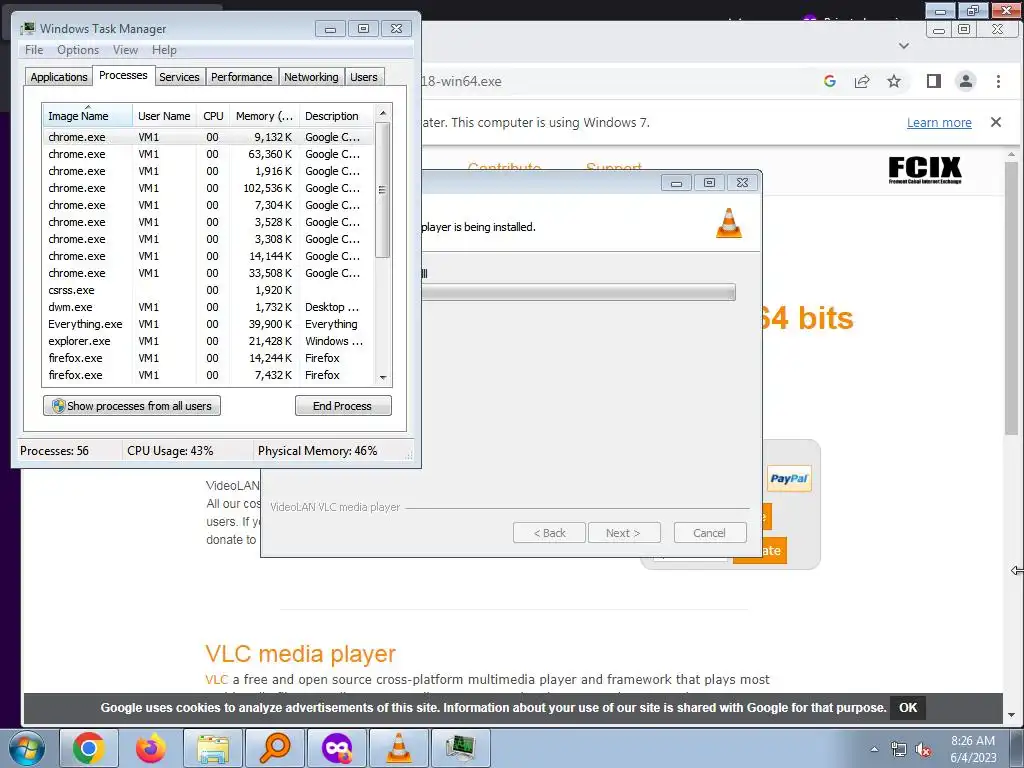The image size is (1024, 768).
Task: Switch to the Performance tab
Action: coord(242,77)
